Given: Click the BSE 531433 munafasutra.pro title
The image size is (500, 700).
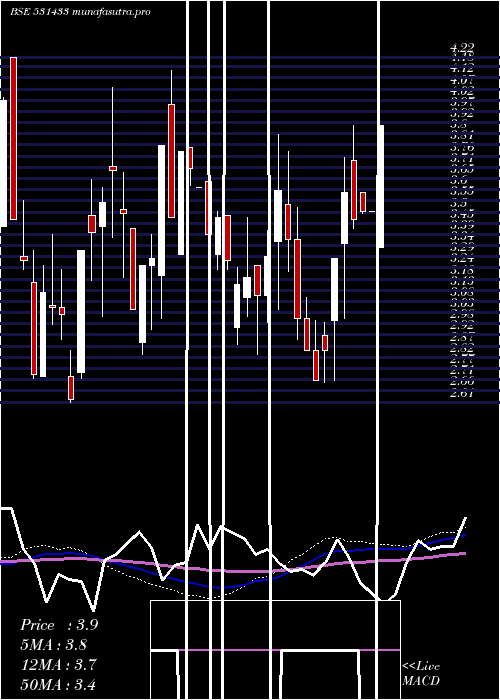Looking at the screenshot, I should [80, 12].
